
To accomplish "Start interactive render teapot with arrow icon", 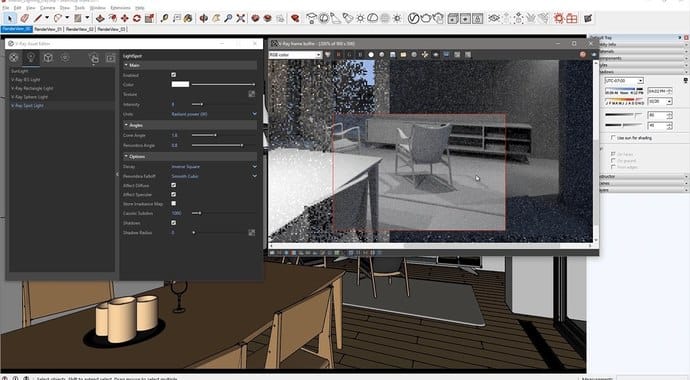I will pyautogui.click(x=438, y=18).
